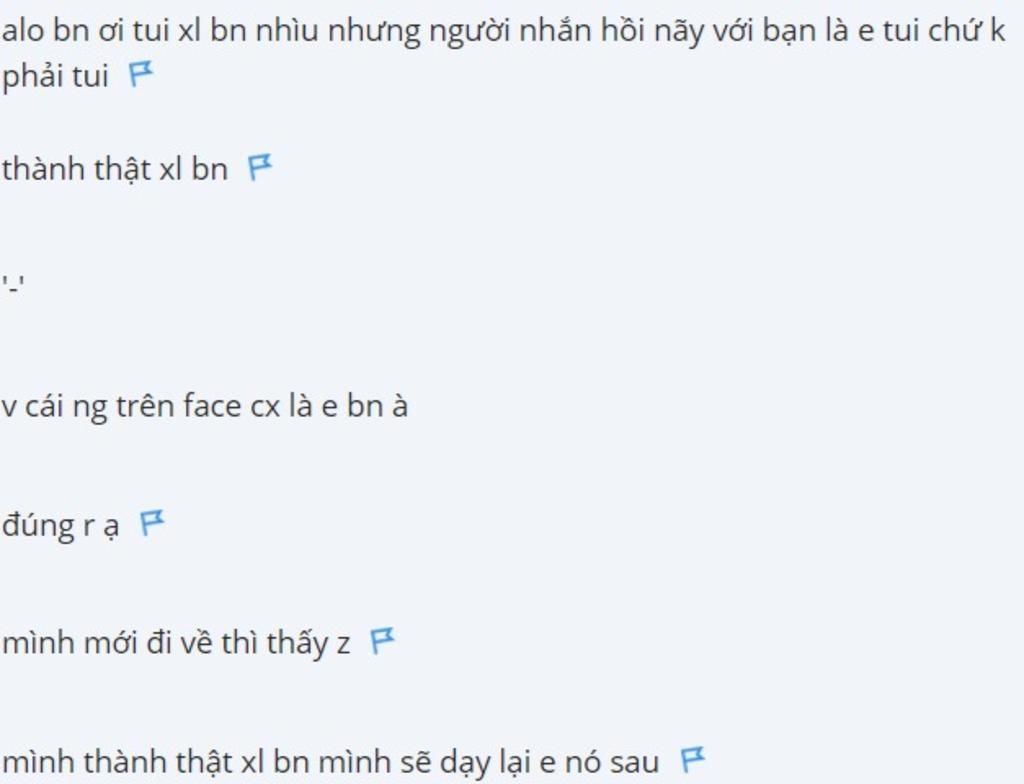
Task: Click the short "thành thật xl bn" message text
Action: 115,169
